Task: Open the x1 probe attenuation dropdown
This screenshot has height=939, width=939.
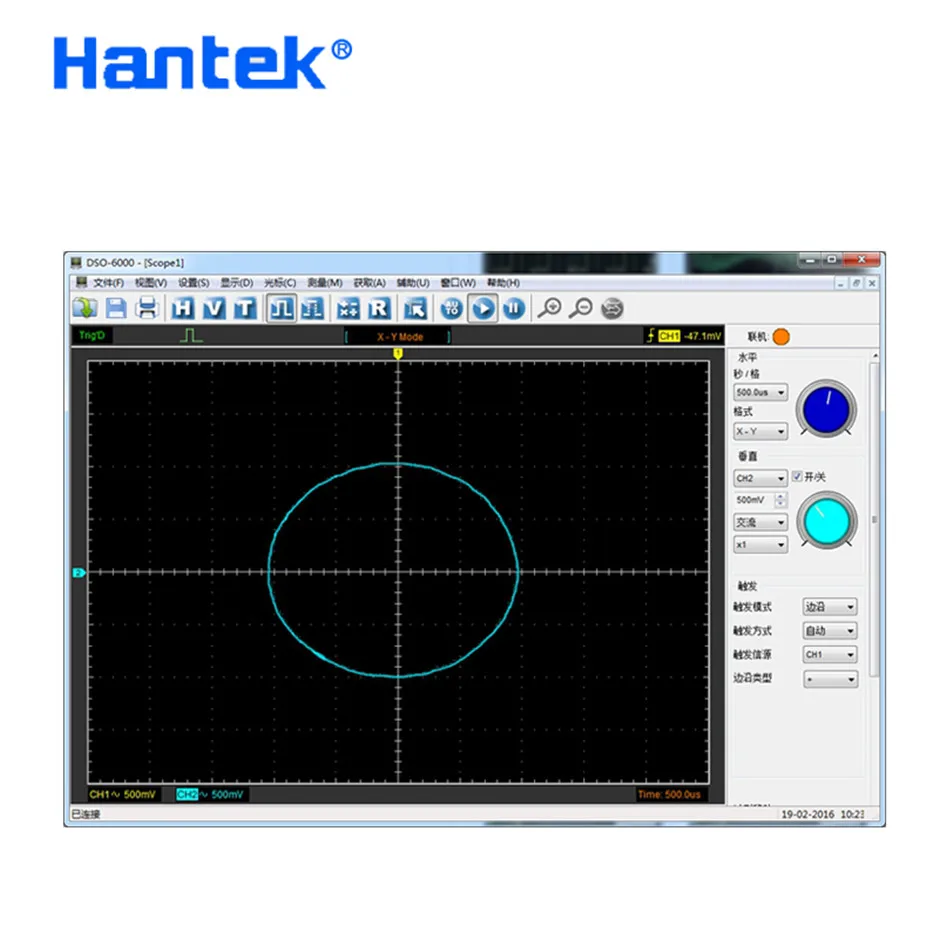Action: coord(761,544)
